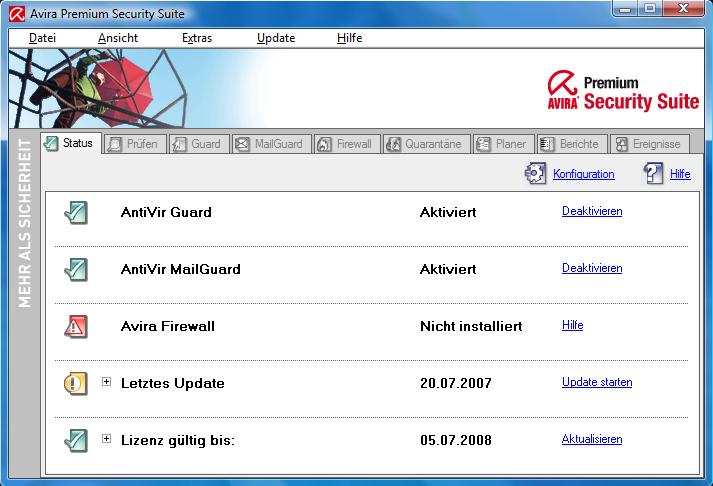Click the Avira Premium Security Suite logo

(x=623, y=90)
